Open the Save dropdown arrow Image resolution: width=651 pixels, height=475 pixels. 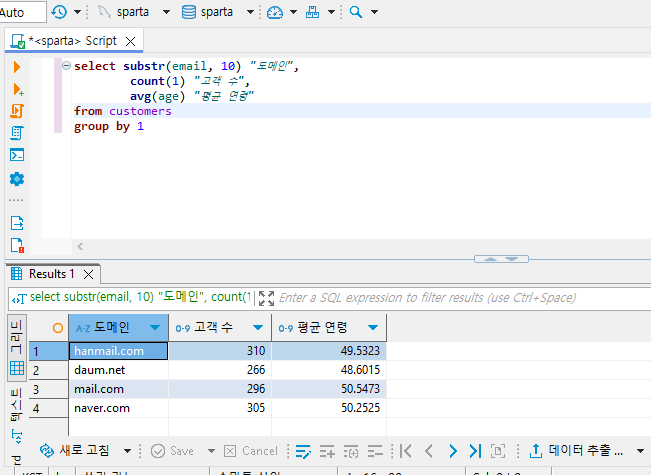click(x=211, y=451)
